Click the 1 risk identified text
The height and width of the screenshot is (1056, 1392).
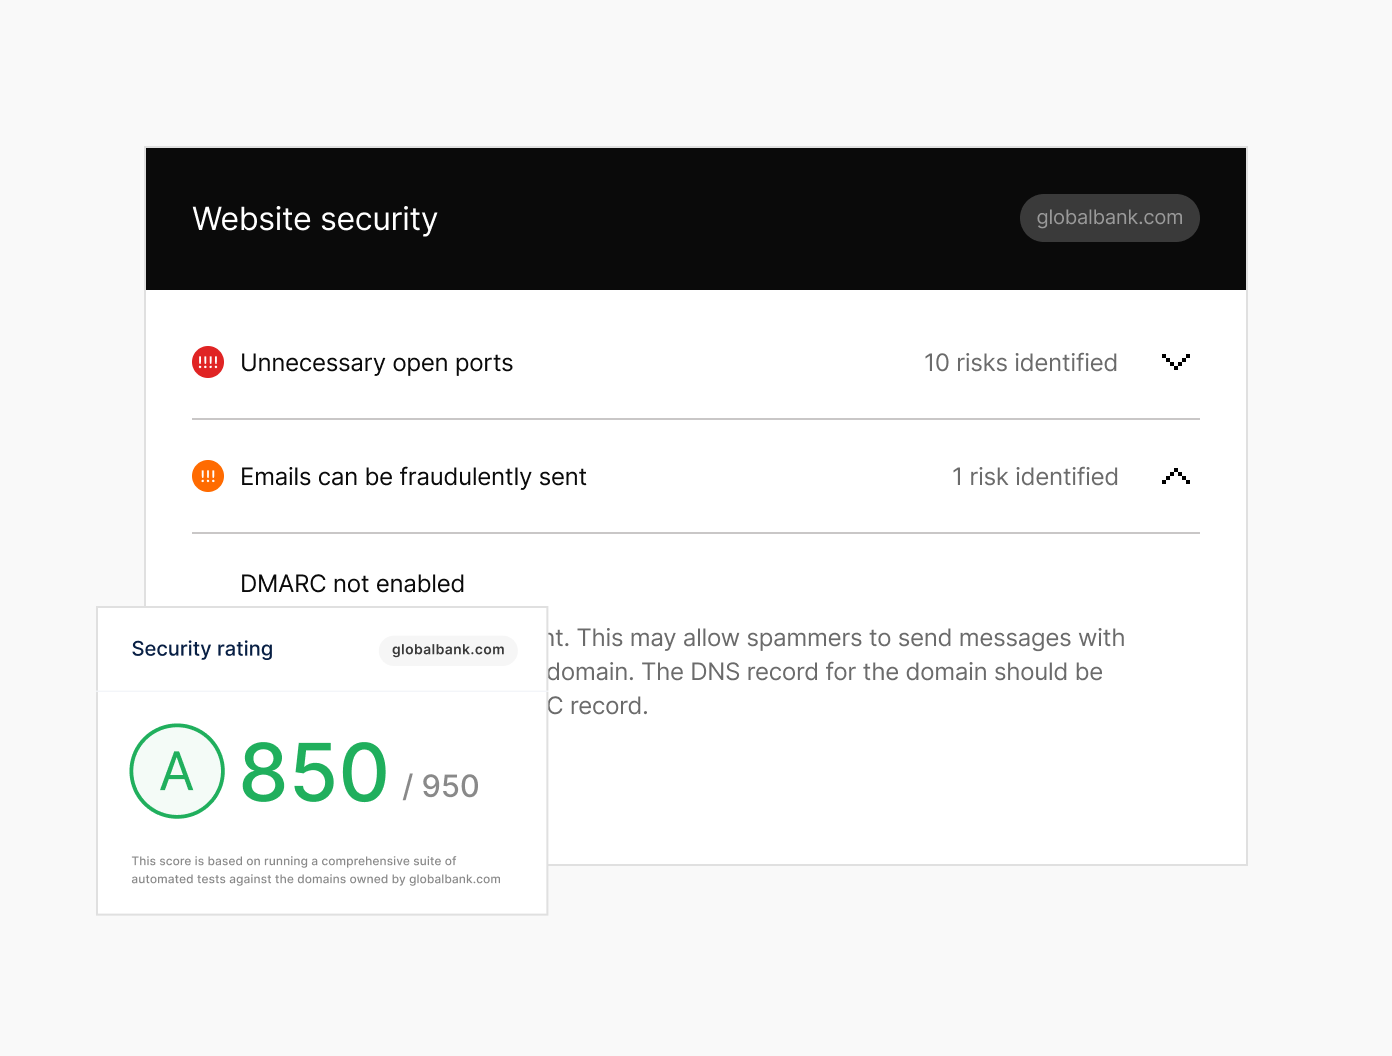tap(1035, 477)
